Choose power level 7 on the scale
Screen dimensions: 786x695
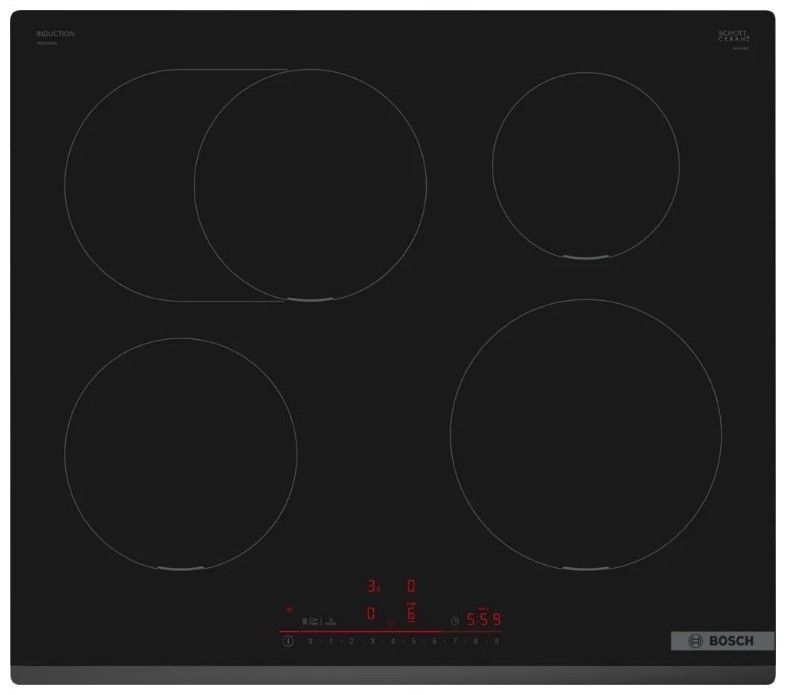(x=455, y=641)
